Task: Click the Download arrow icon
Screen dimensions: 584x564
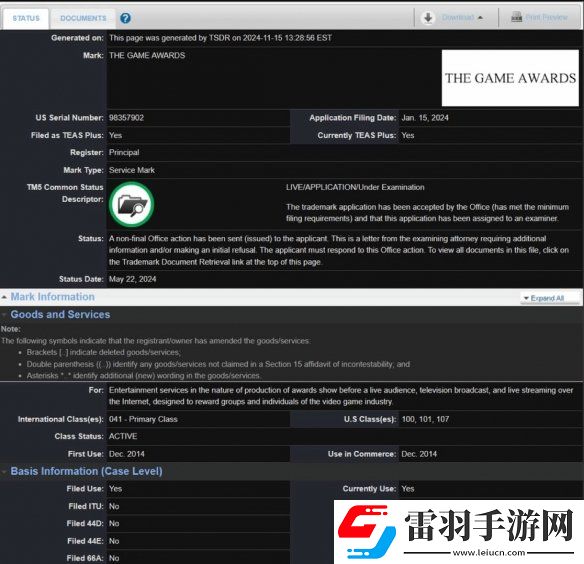Action: point(428,18)
